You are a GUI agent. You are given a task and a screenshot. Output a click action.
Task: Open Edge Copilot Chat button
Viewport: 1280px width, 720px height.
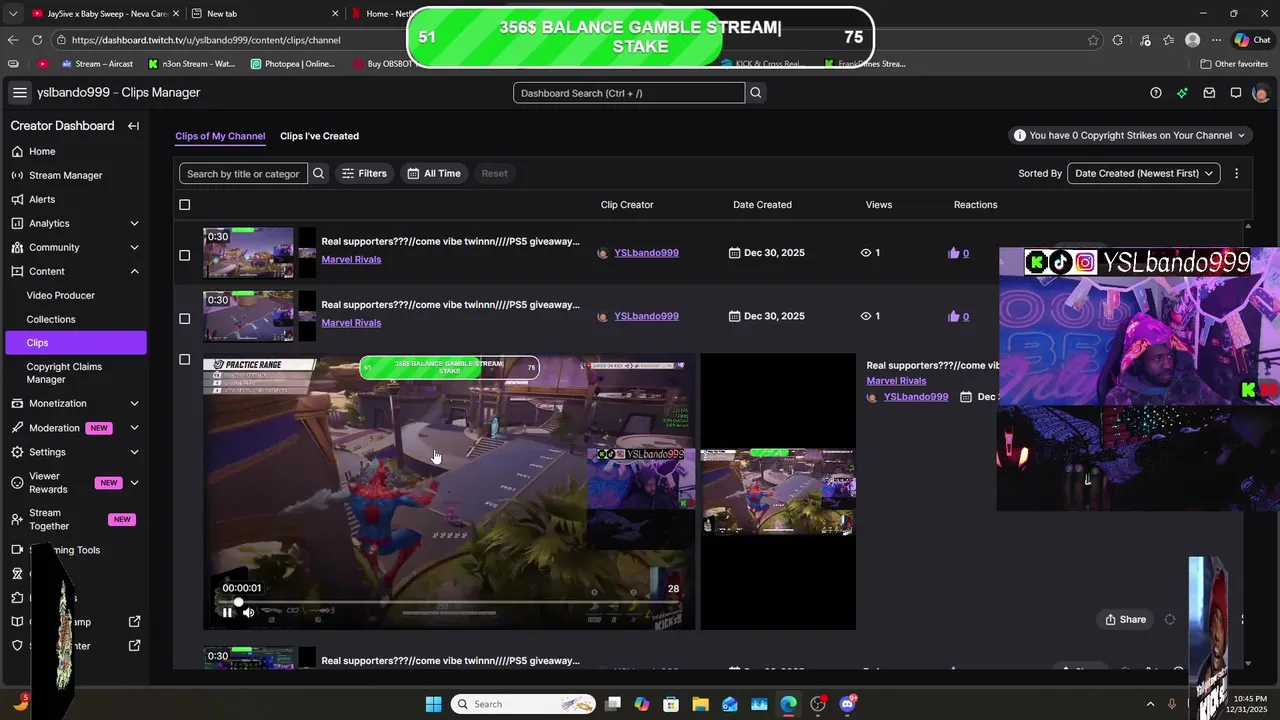tap(1252, 40)
